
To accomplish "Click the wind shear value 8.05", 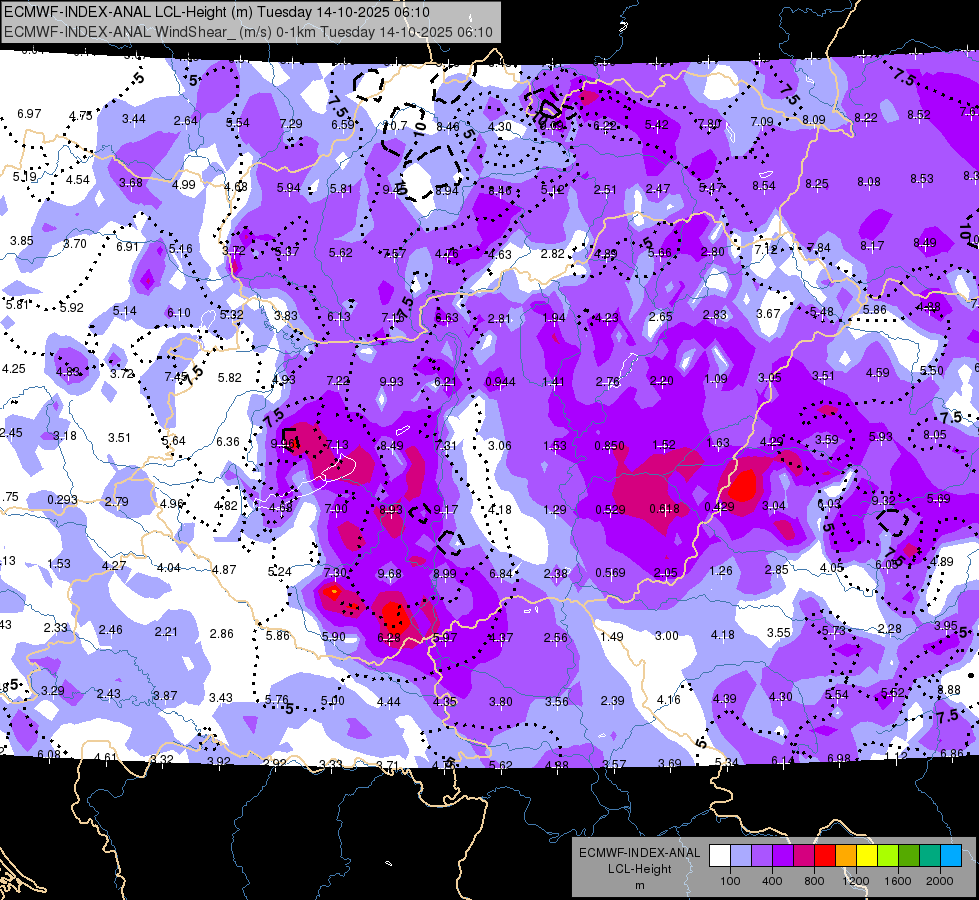I will pos(935,435).
